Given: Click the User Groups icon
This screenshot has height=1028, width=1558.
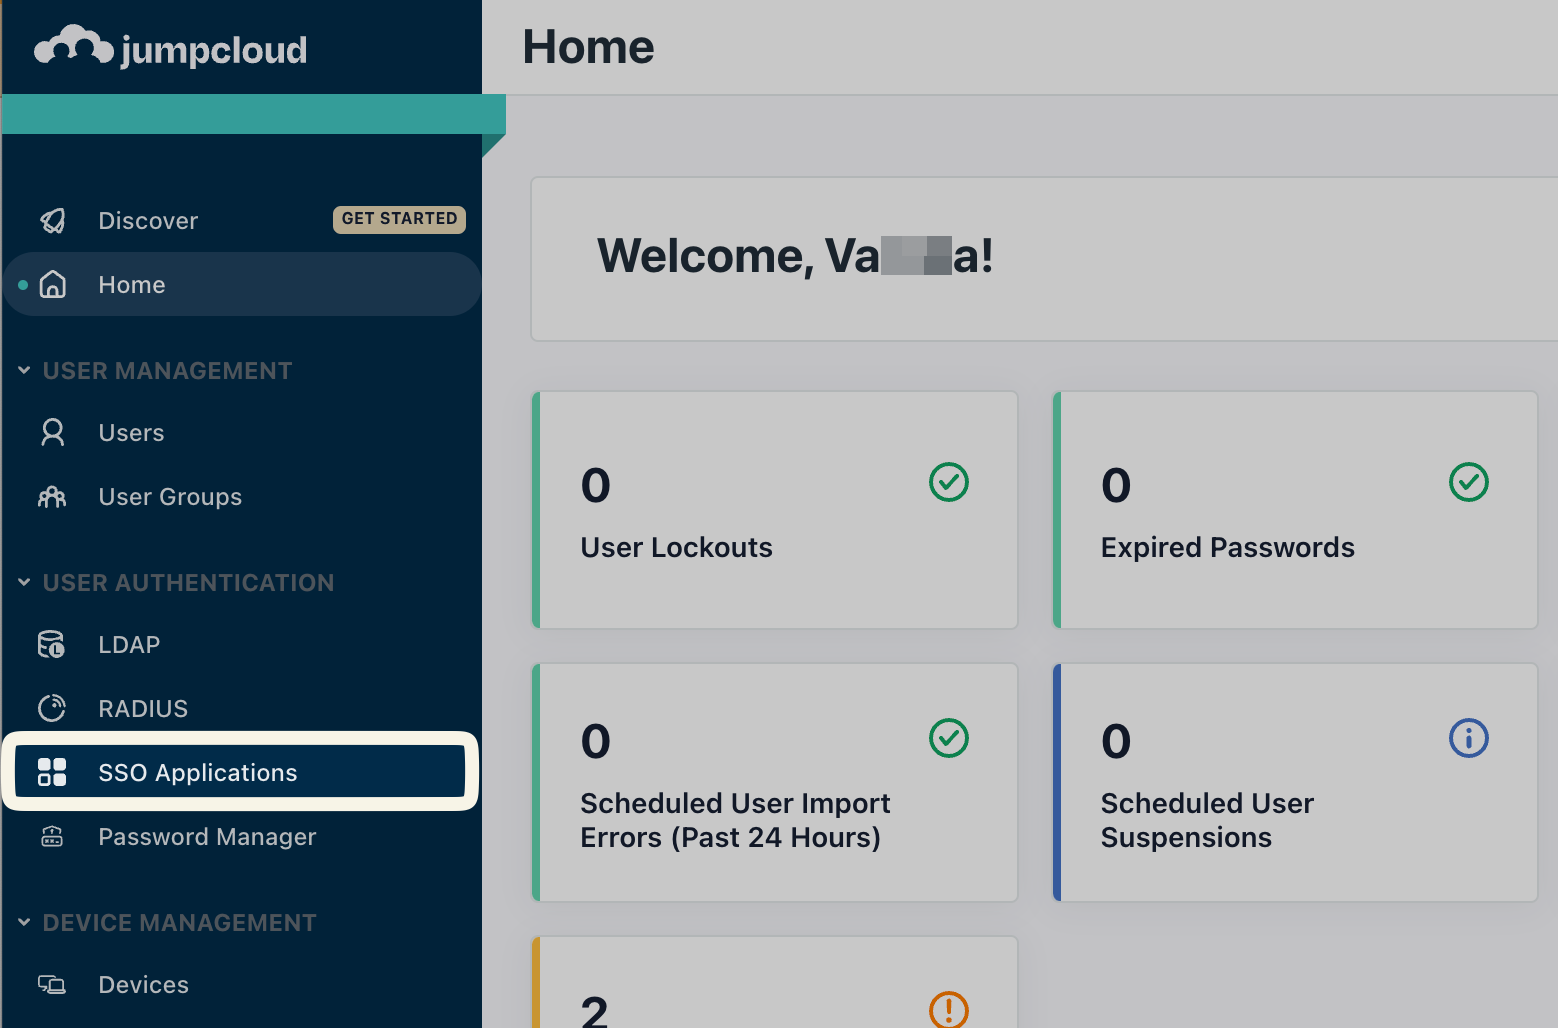Looking at the screenshot, I should (x=52, y=496).
